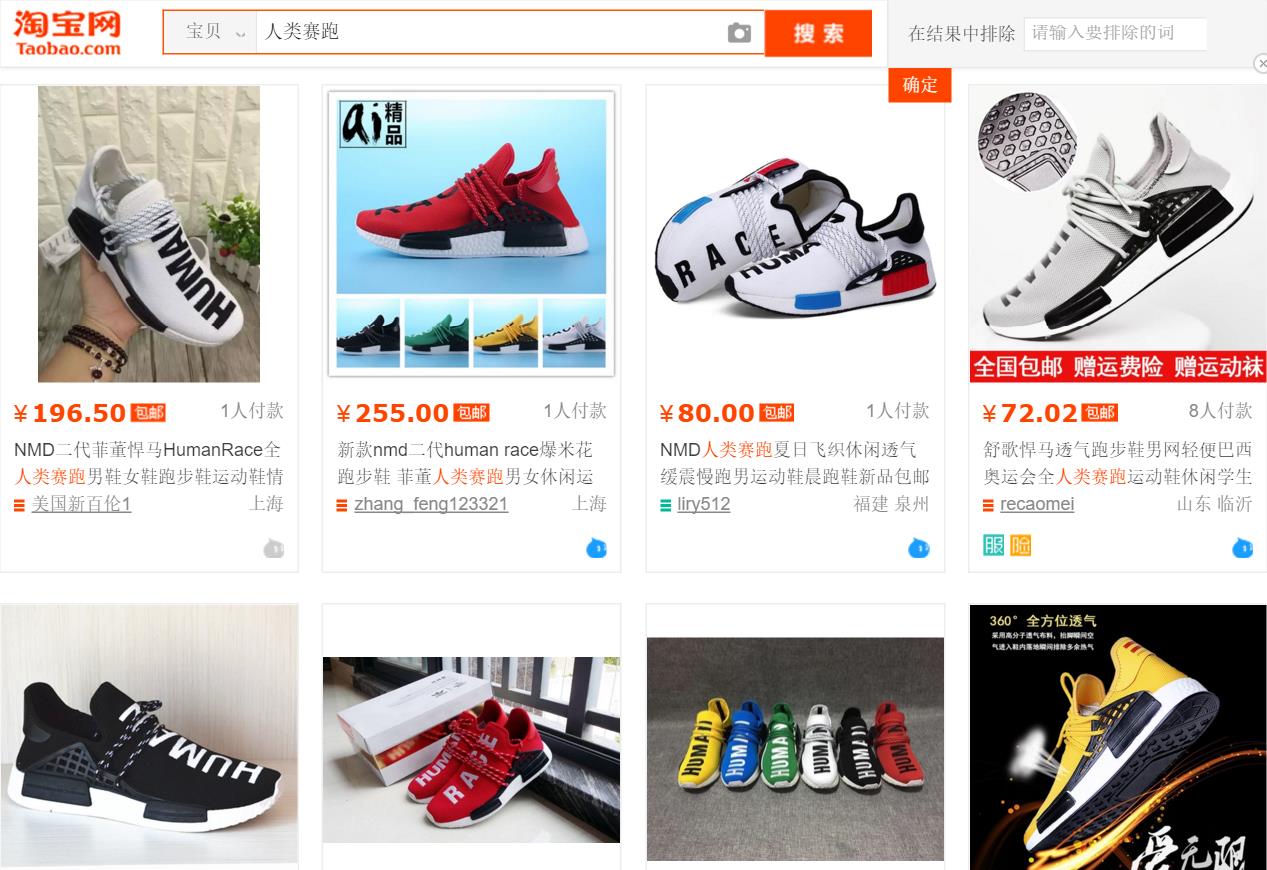Click the orange 险 insurance badge icon

point(1020,545)
